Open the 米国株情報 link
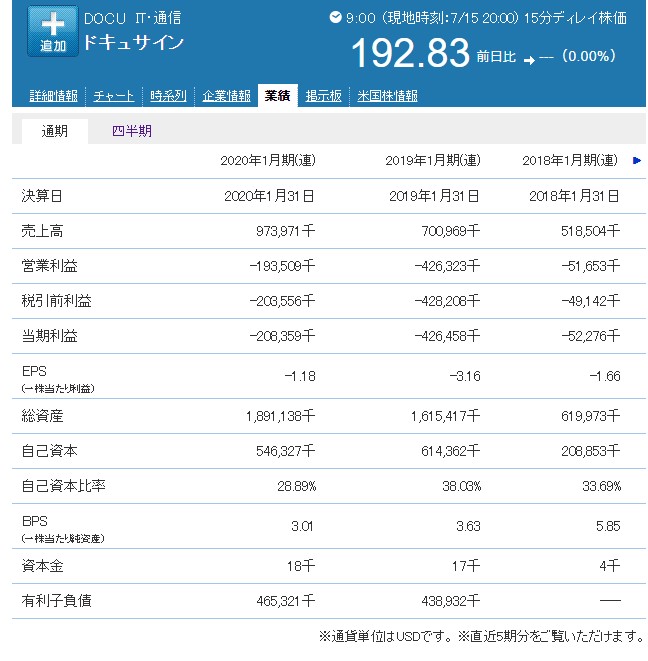648x661 pixels. pos(387,96)
